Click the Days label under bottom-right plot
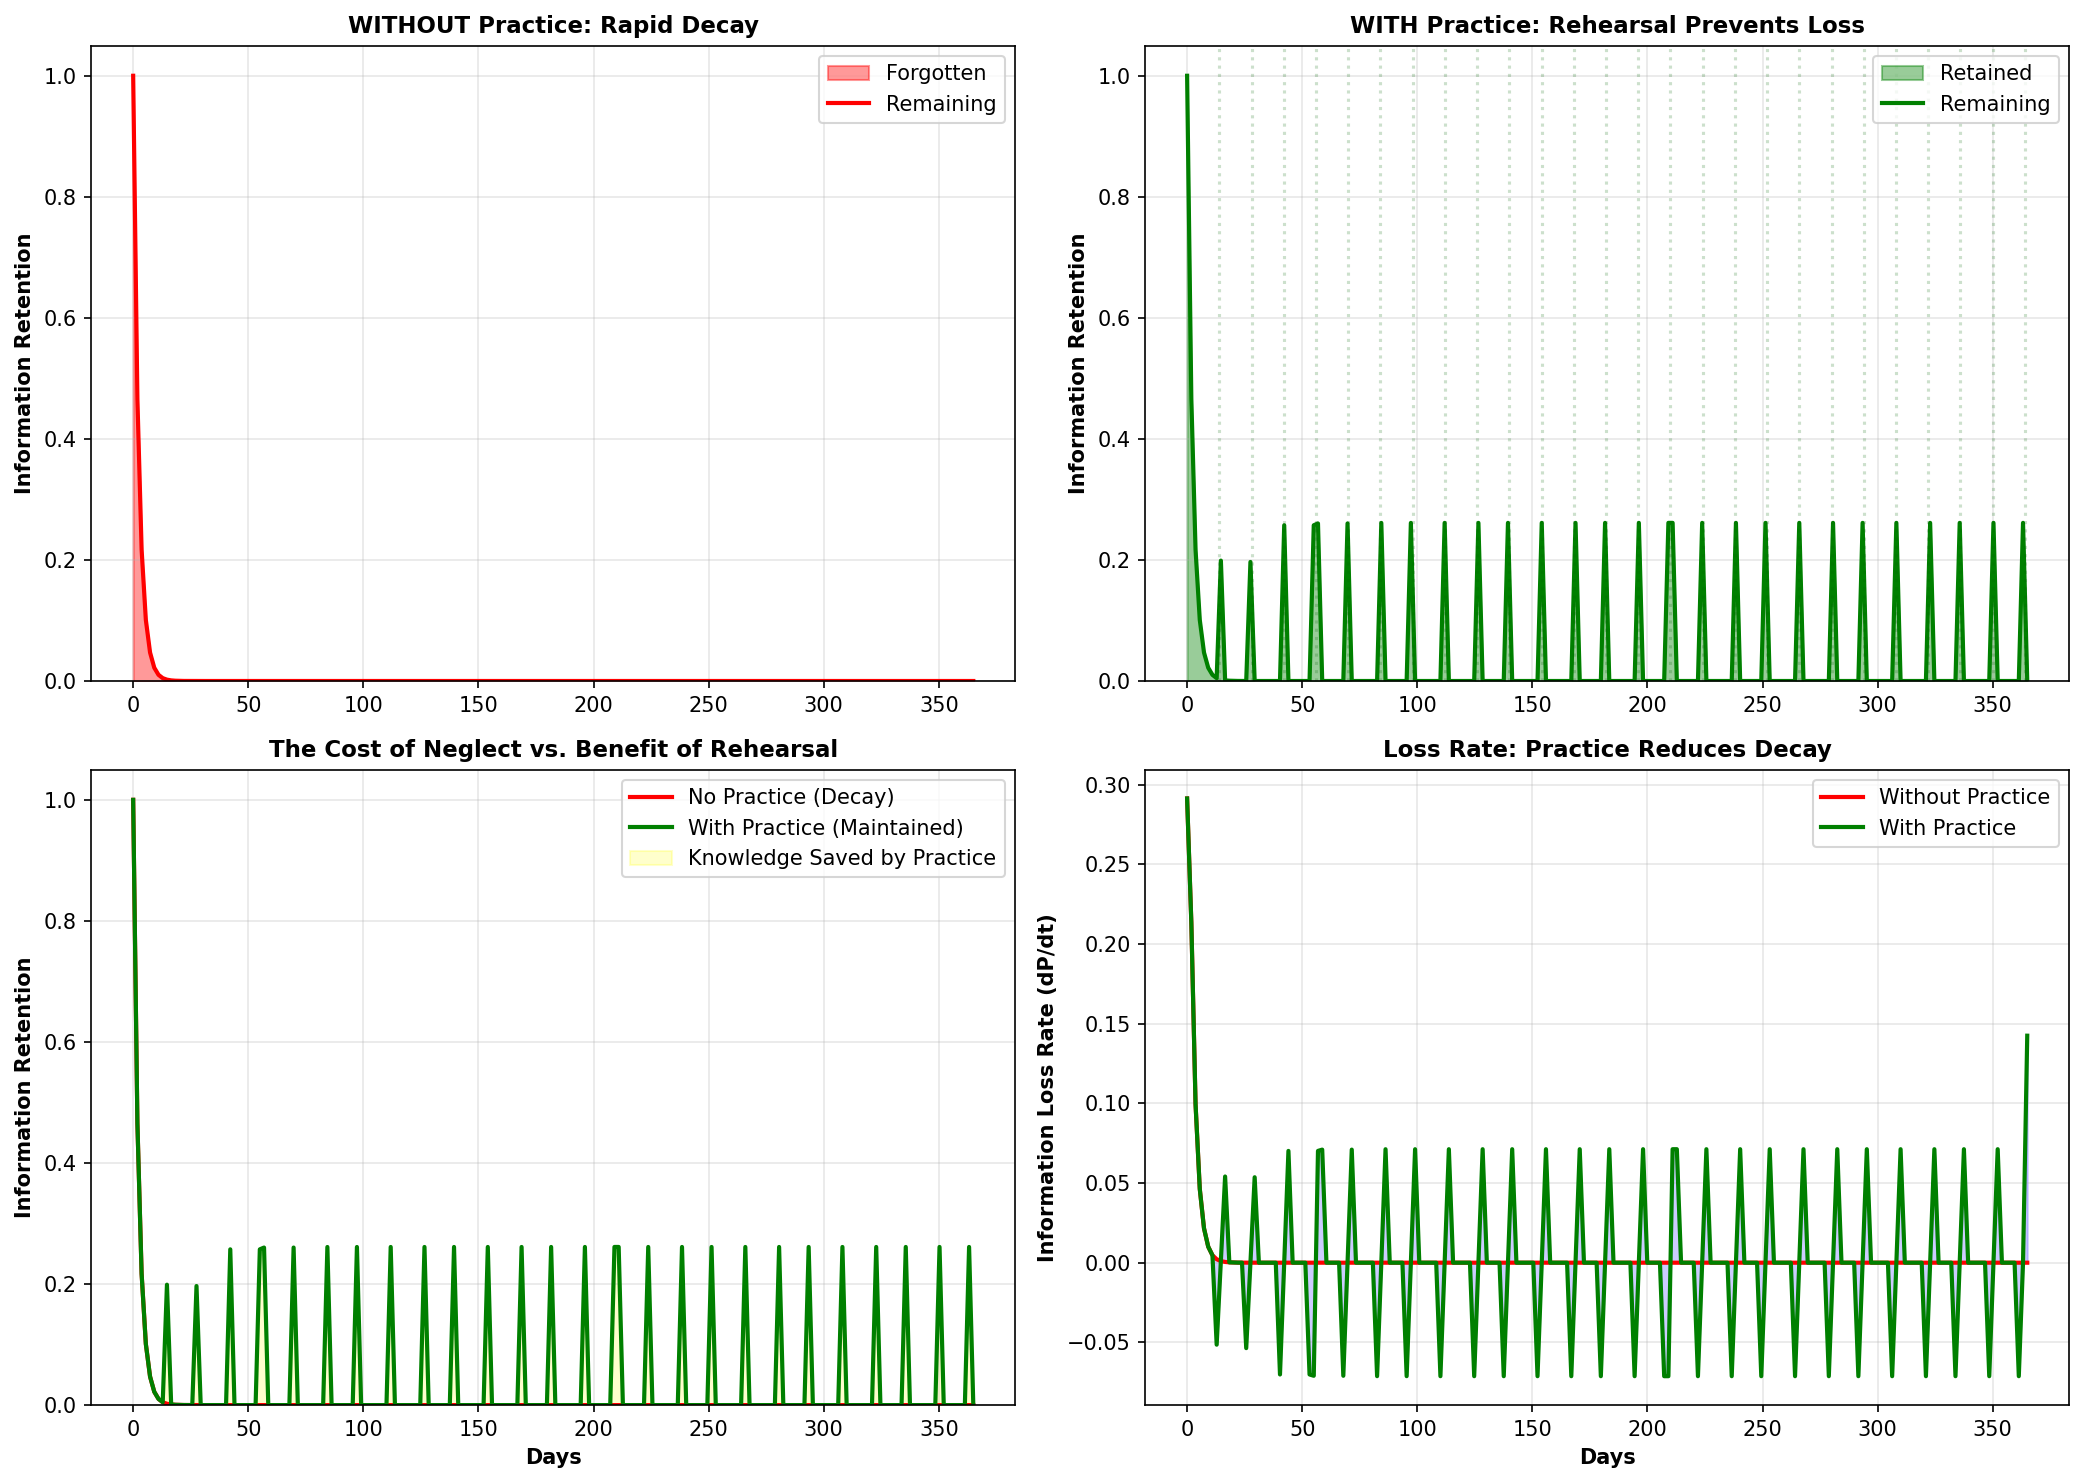 tap(1607, 1456)
